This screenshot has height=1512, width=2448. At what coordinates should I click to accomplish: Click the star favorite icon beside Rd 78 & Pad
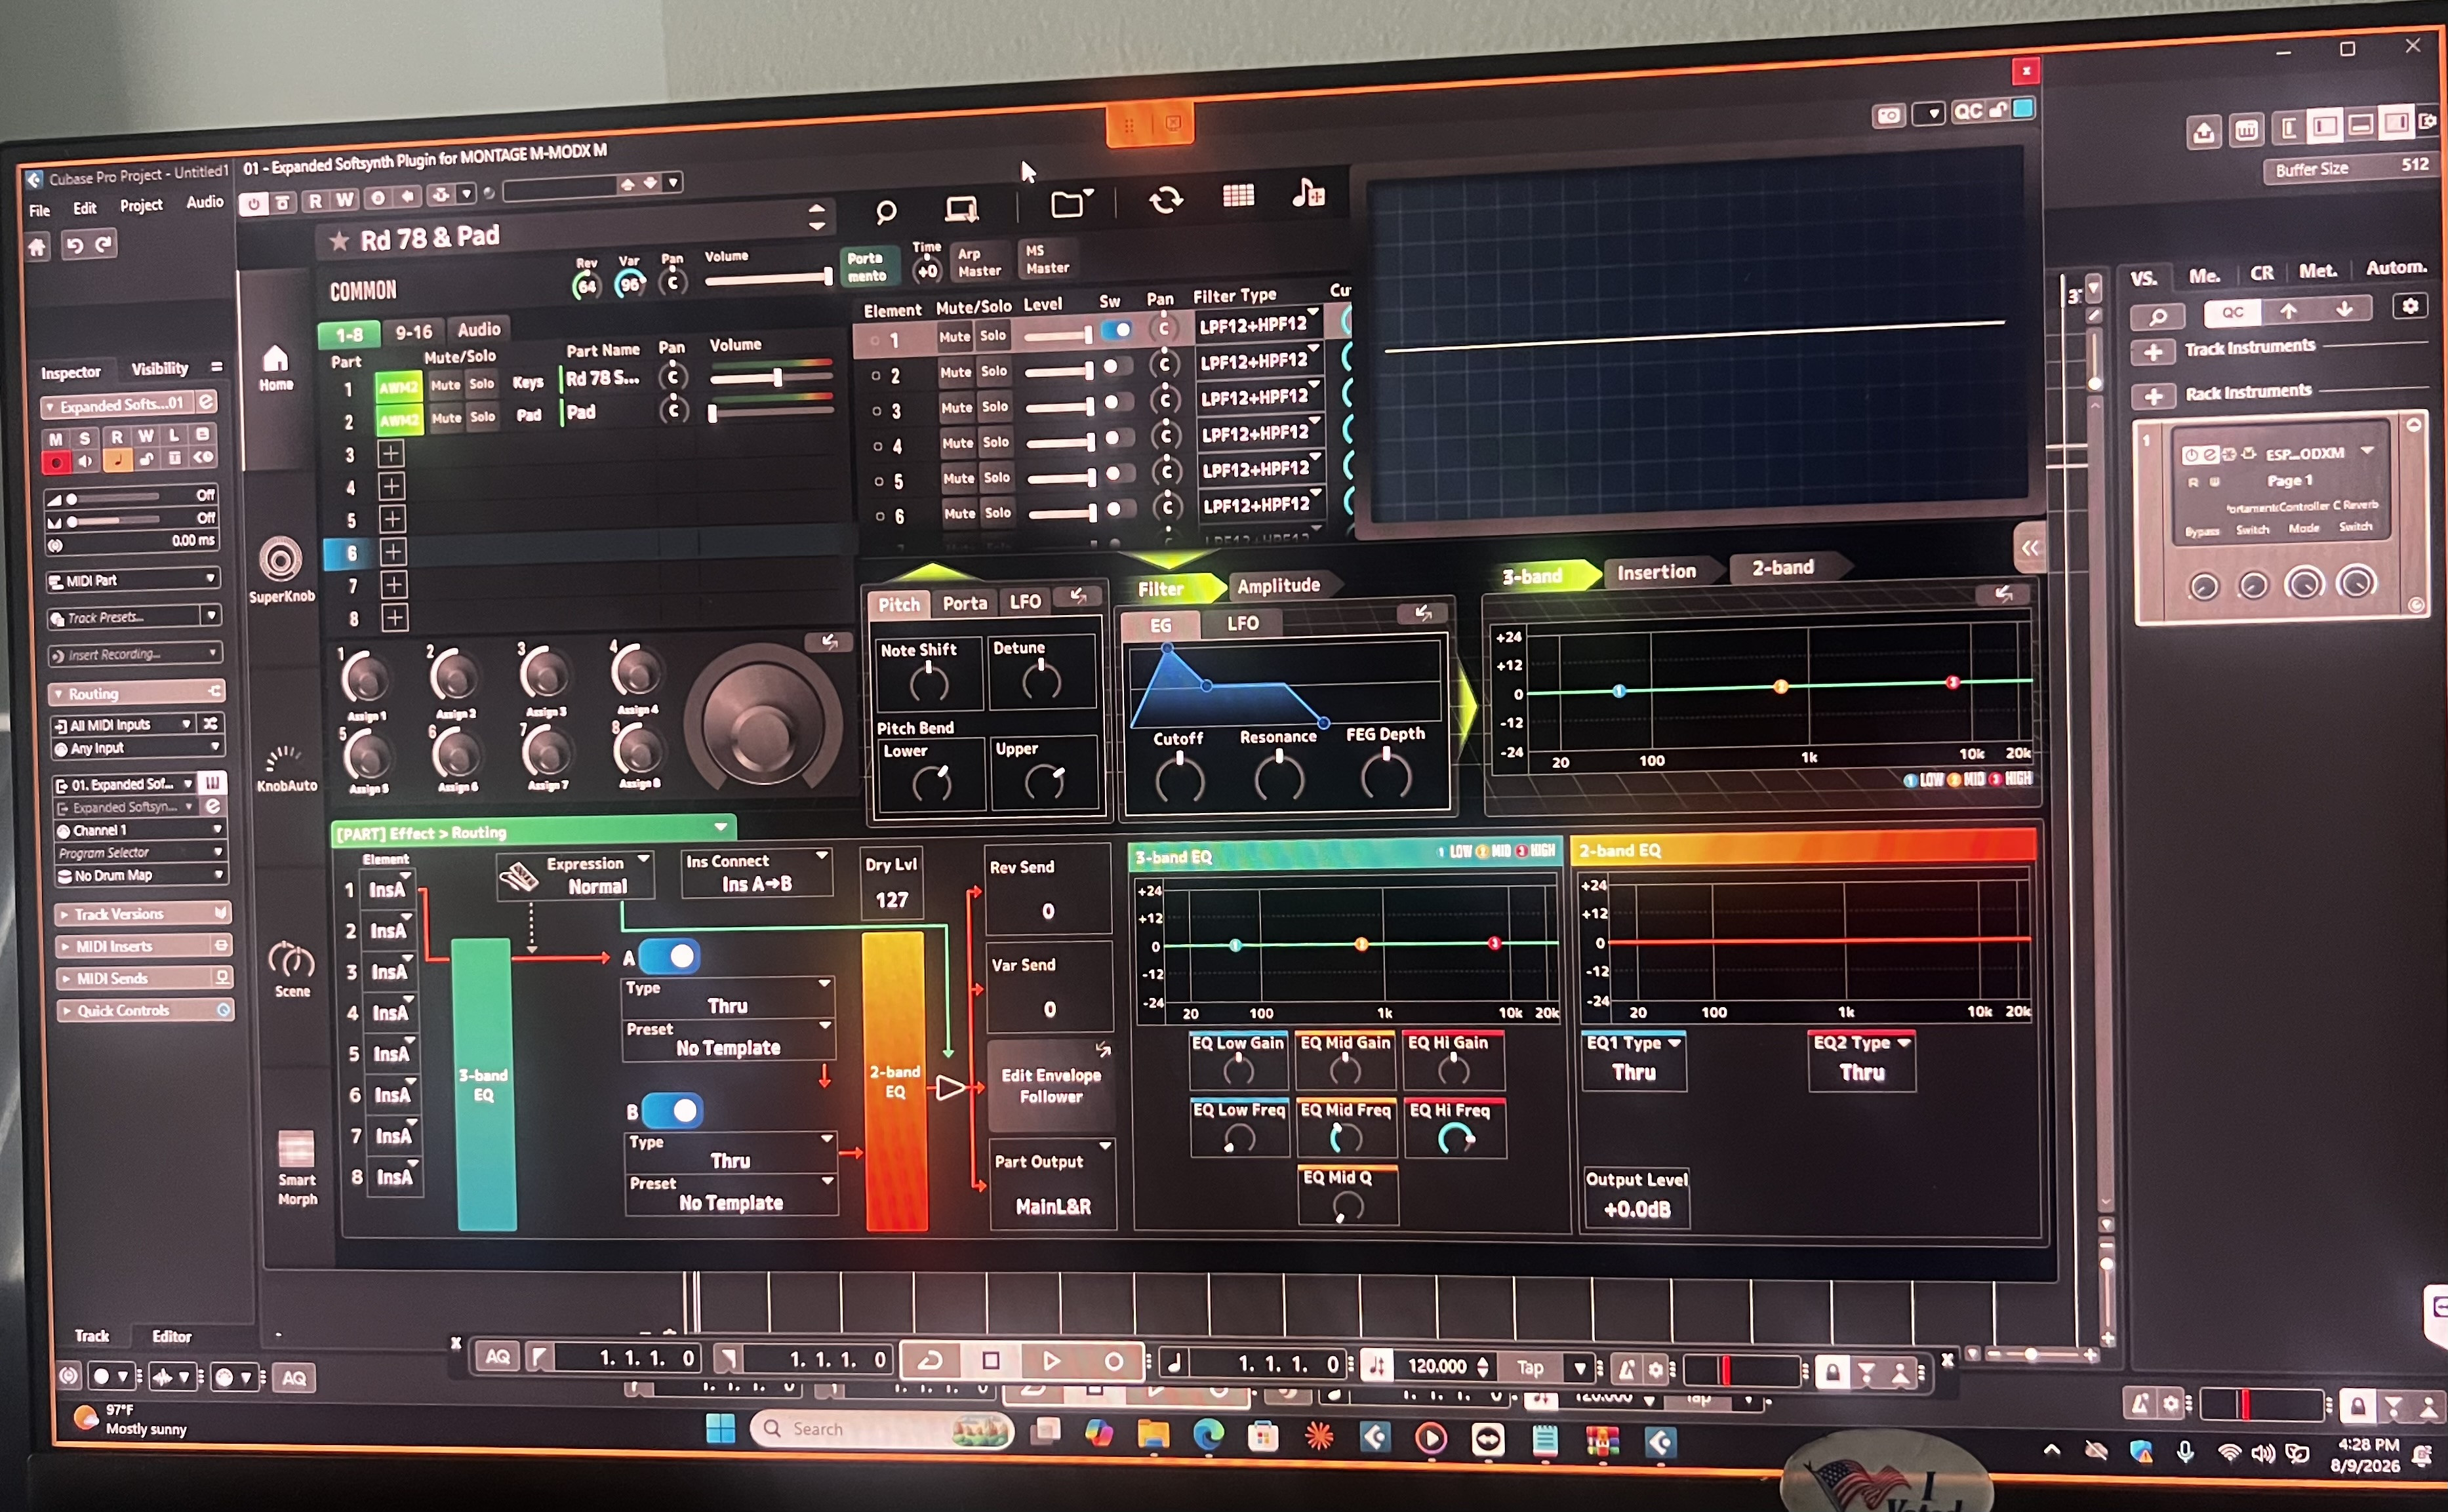339,241
